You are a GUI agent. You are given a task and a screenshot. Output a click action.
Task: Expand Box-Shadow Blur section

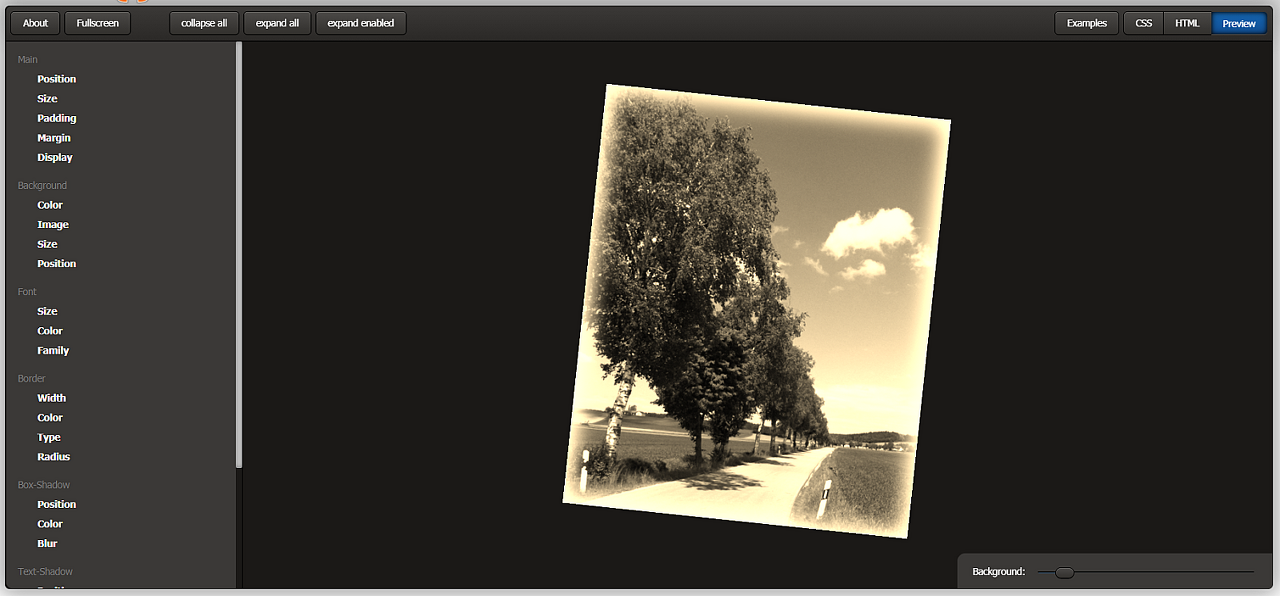tap(47, 544)
